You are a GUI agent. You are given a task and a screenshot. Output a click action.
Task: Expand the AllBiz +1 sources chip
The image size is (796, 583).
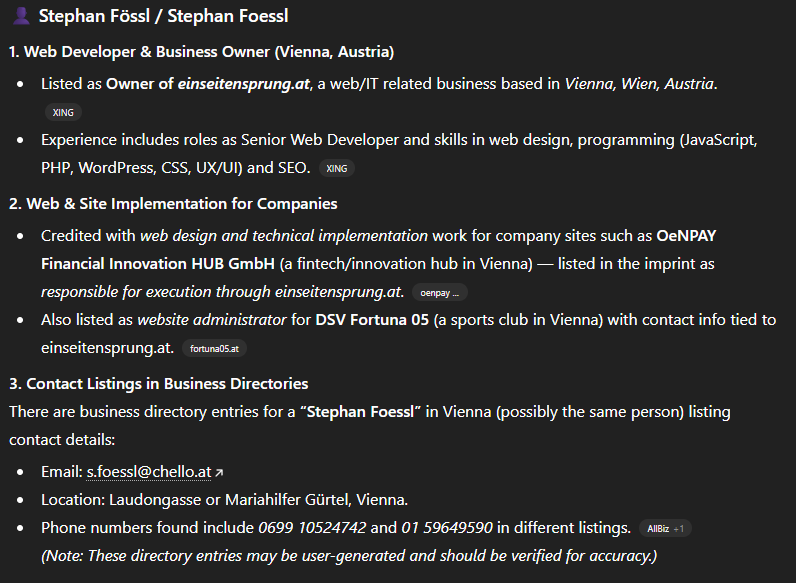(x=665, y=528)
